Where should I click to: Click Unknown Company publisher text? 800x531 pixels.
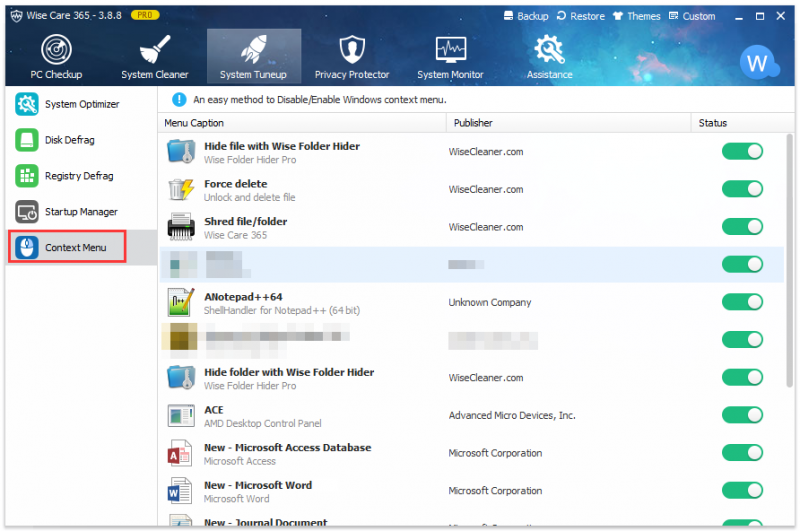point(490,302)
